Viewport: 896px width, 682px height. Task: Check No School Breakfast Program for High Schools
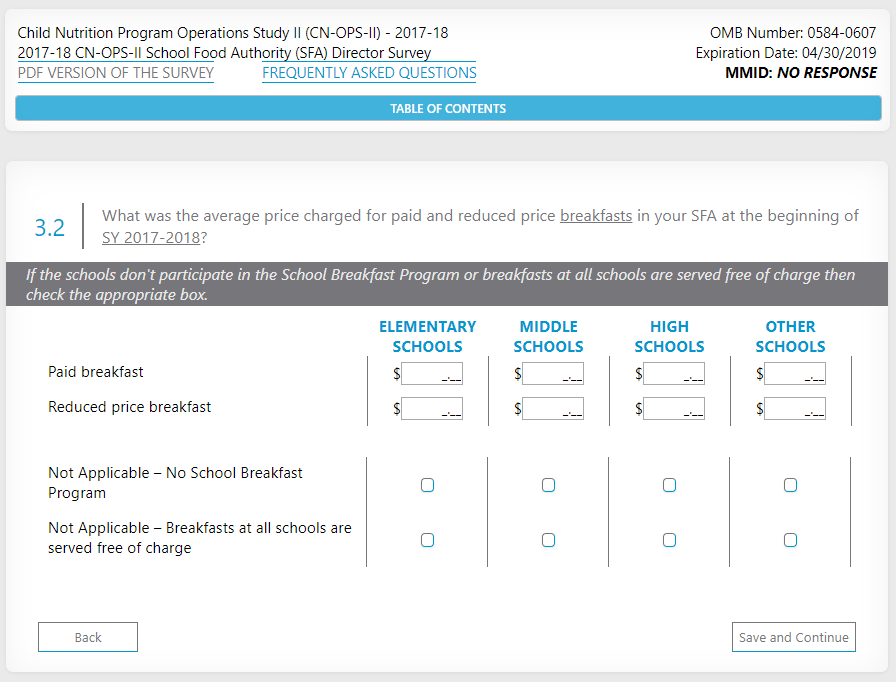[x=669, y=485]
